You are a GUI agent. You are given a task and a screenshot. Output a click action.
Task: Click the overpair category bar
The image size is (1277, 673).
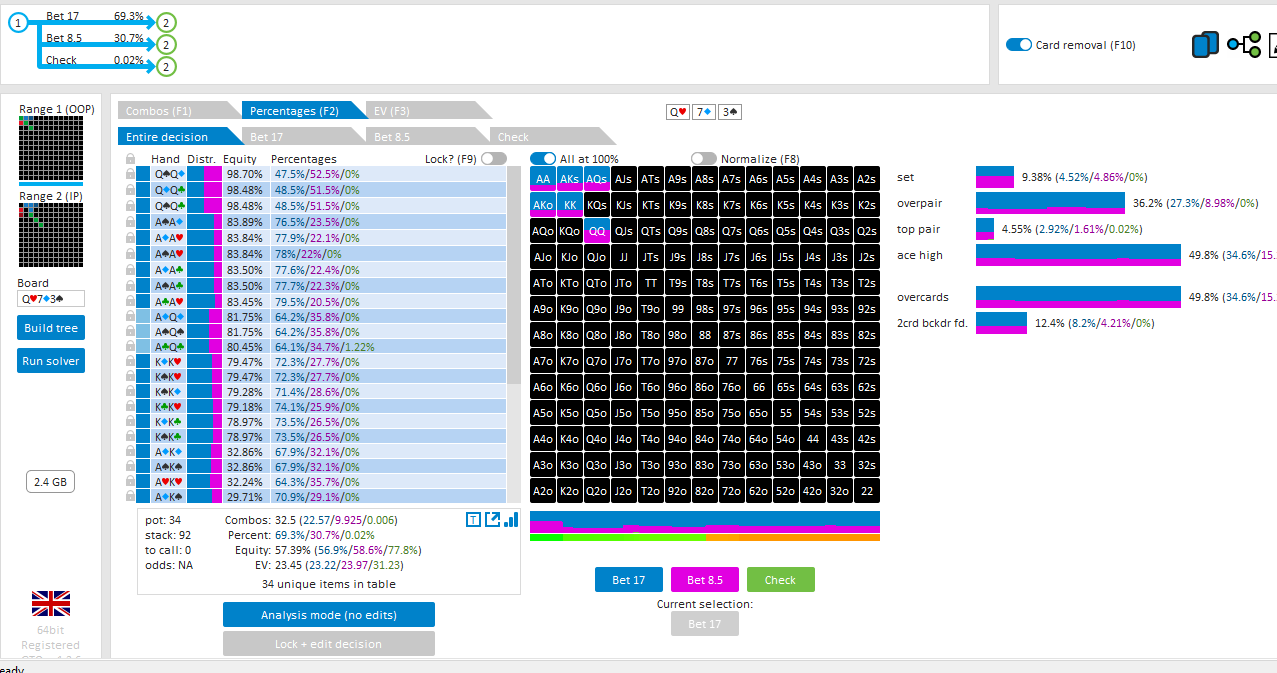pos(1050,202)
